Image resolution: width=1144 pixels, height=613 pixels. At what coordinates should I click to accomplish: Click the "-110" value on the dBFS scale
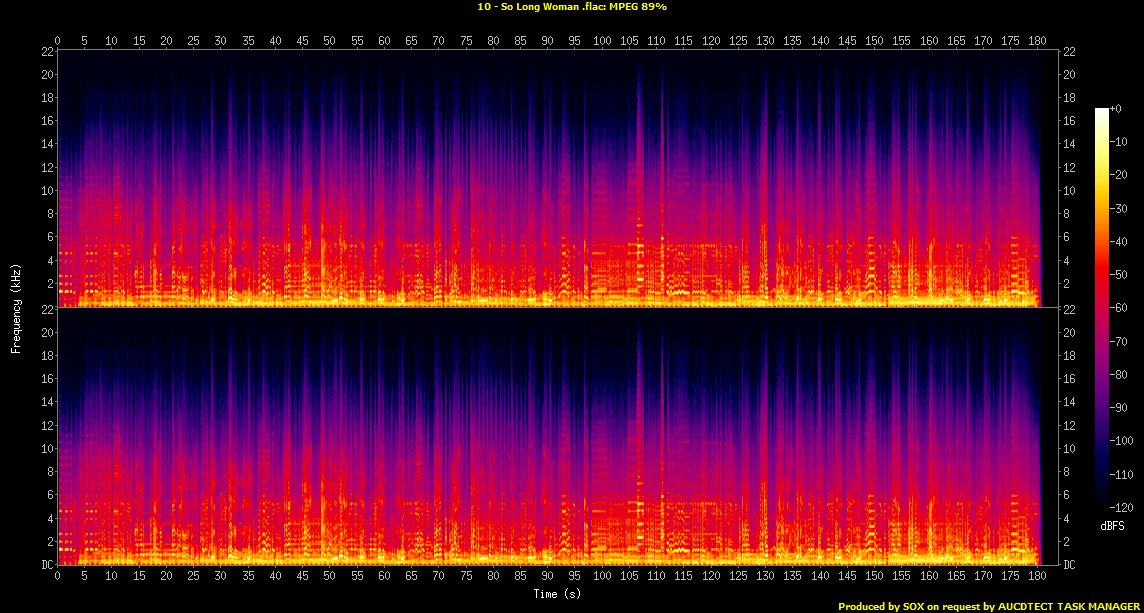coord(1121,474)
